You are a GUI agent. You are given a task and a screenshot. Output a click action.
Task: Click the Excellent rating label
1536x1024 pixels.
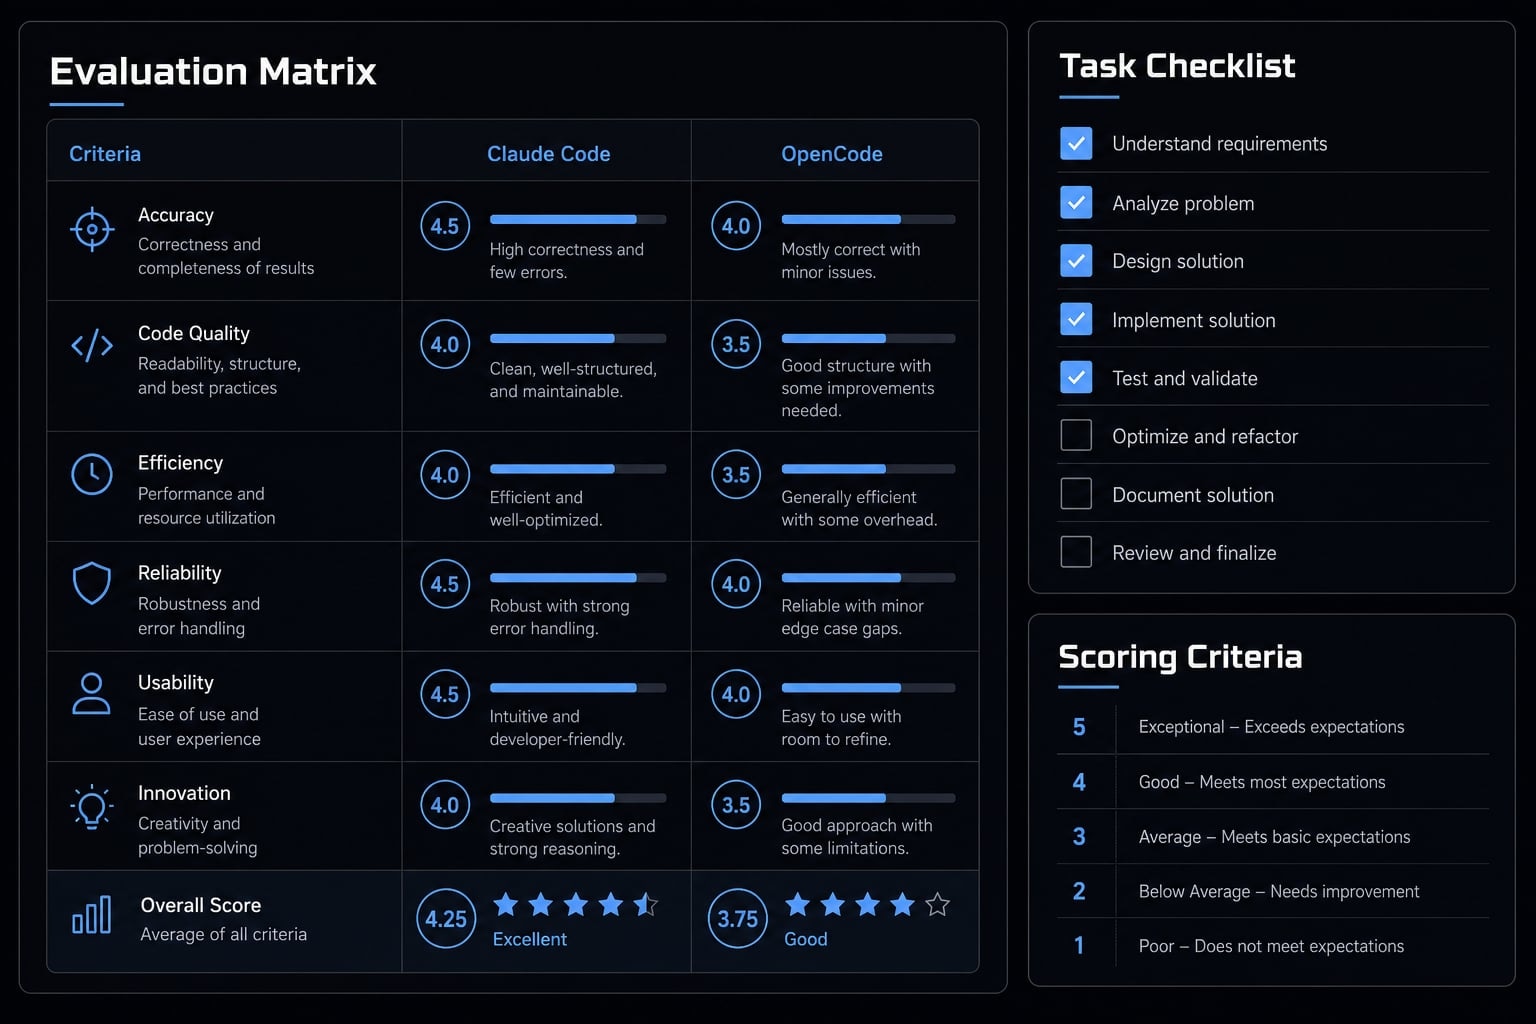click(x=530, y=939)
